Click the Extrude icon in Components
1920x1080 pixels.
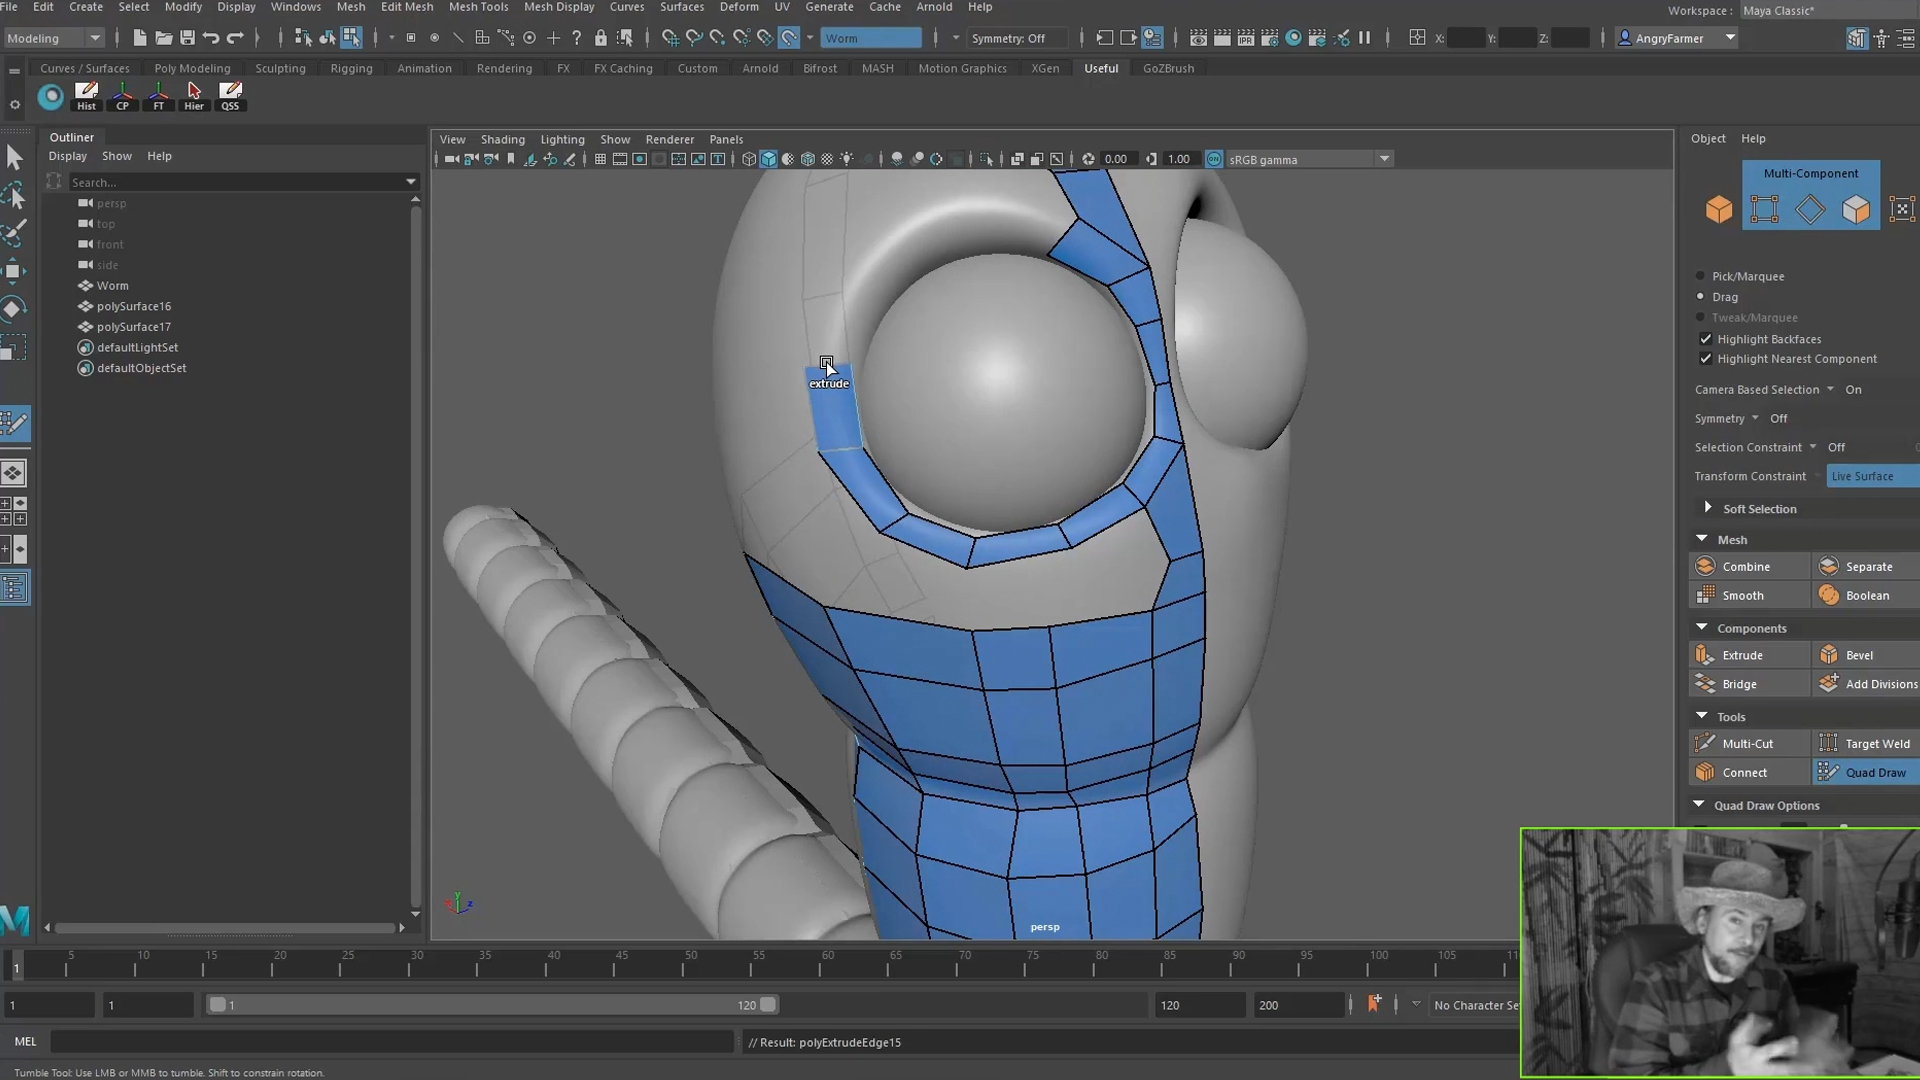point(1705,655)
